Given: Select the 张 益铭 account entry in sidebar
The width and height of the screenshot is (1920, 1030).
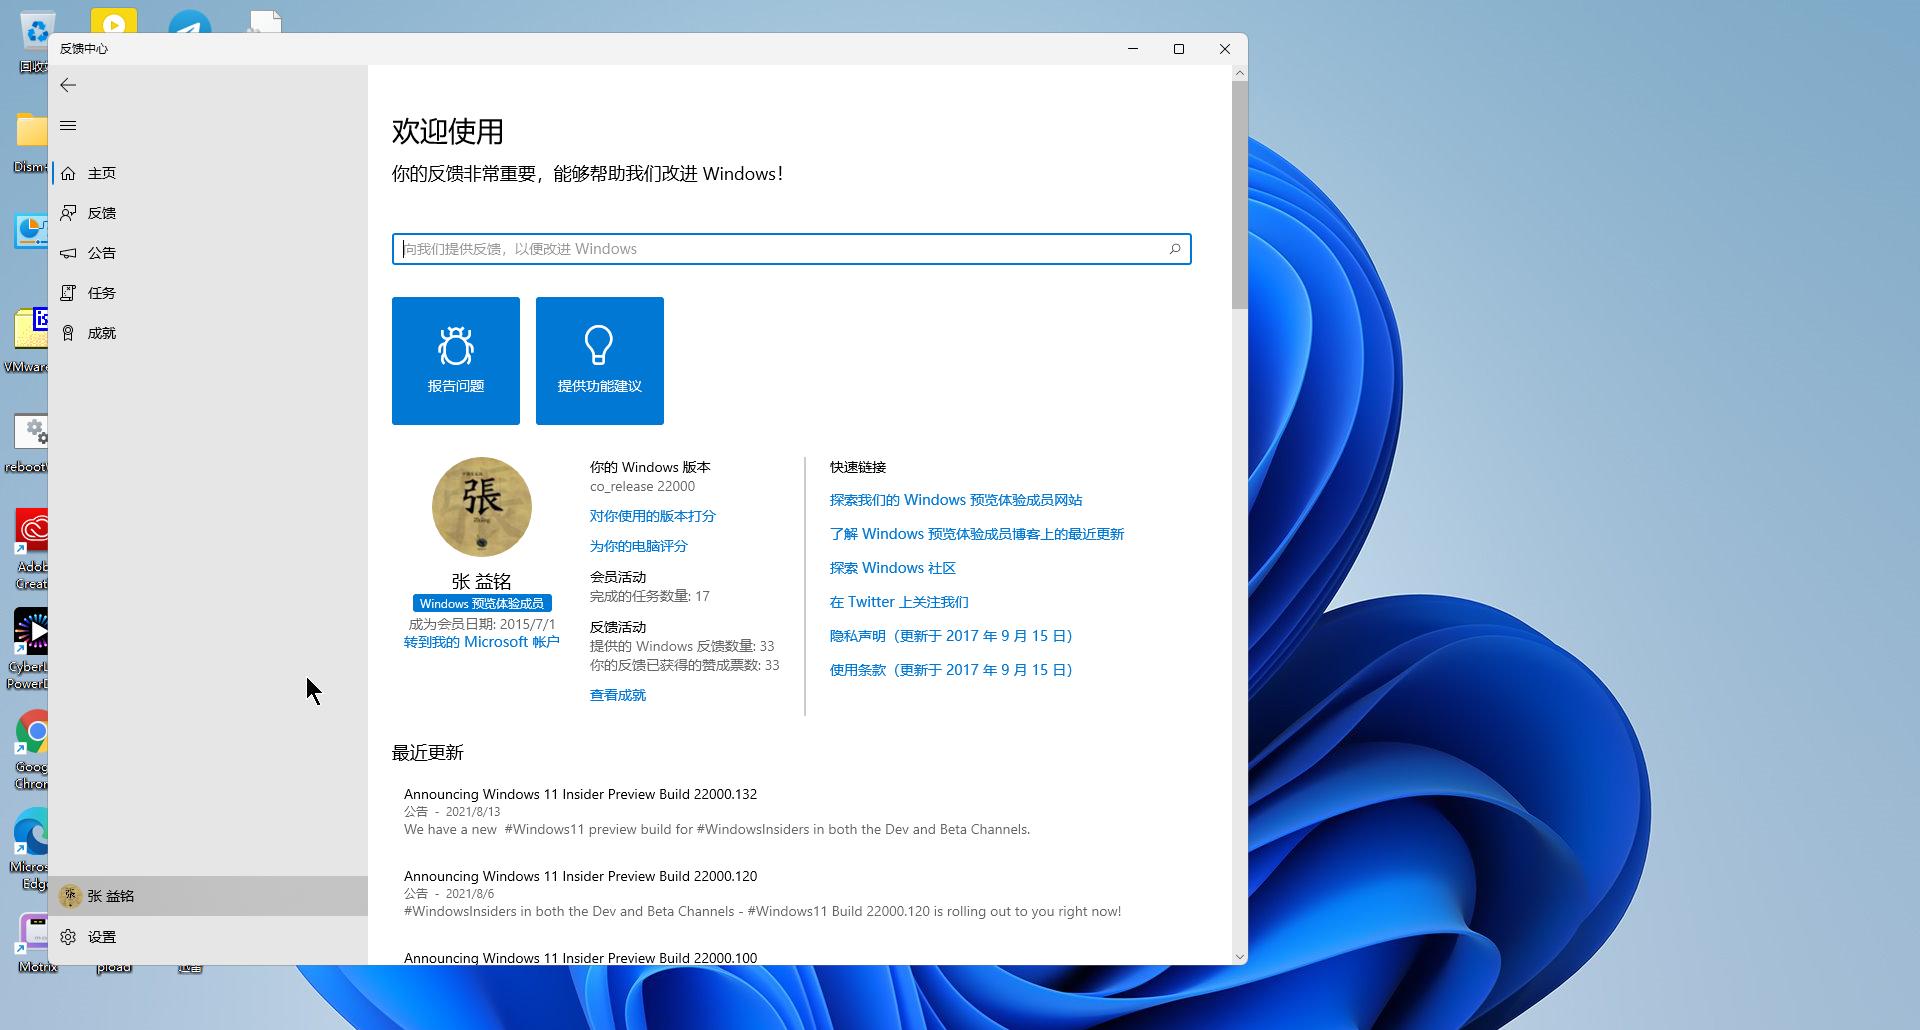Looking at the screenshot, I should tap(208, 896).
